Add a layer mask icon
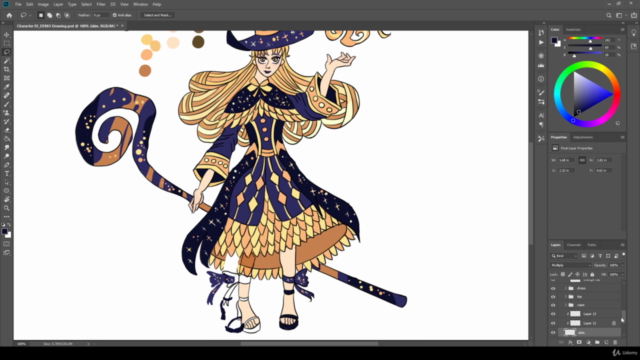This screenshot has width=640, height=360. 579,342
